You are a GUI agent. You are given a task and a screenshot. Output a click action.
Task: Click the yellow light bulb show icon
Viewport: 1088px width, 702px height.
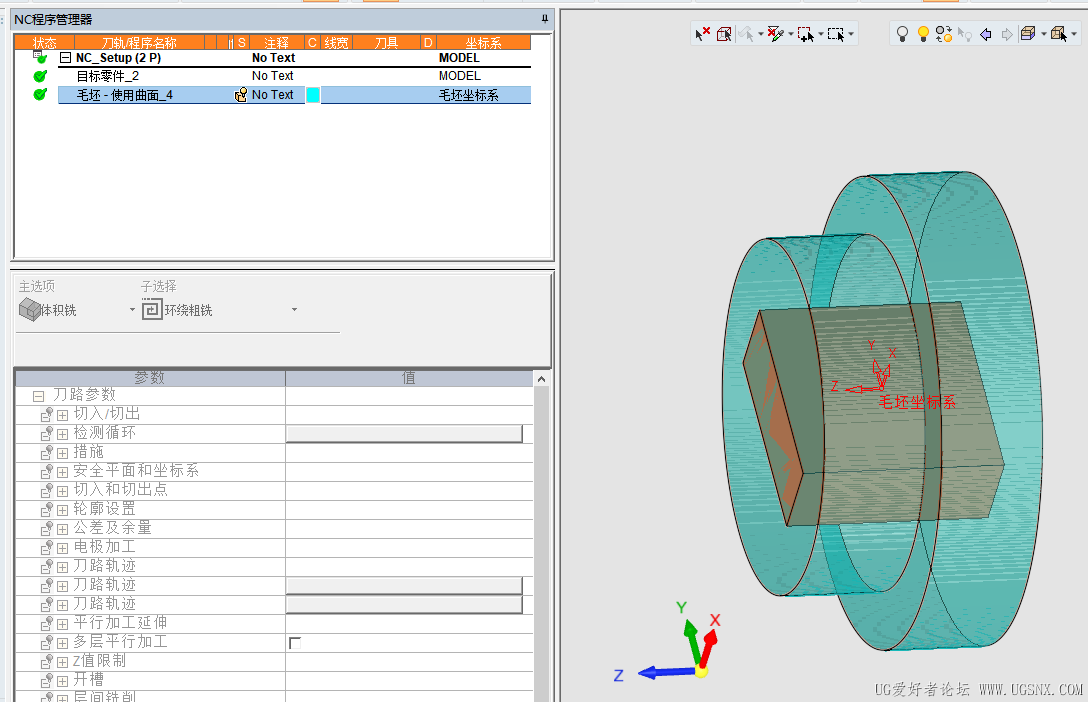coord(923,34)
